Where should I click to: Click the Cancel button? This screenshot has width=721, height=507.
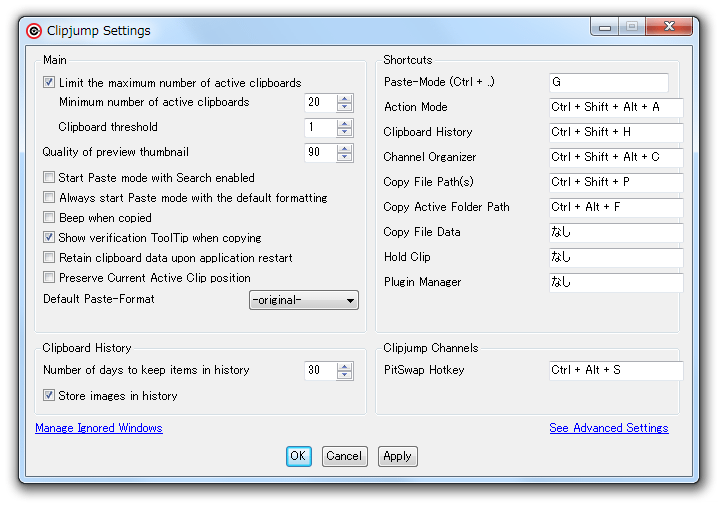344,456
